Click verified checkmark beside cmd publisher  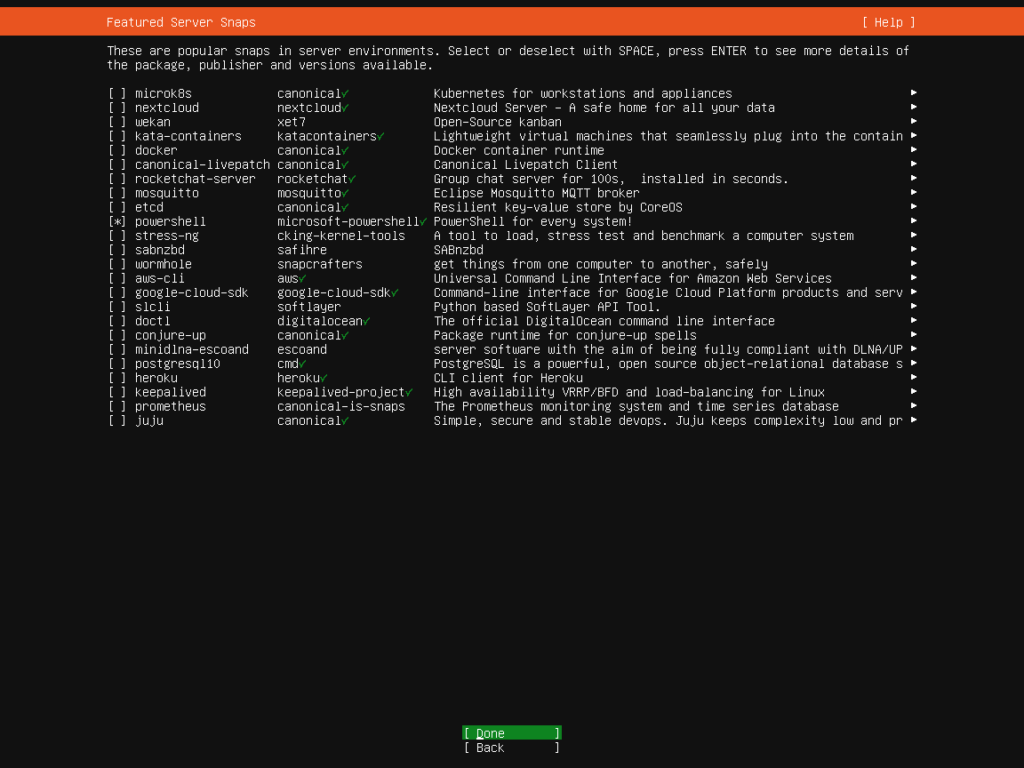[302, 364]
